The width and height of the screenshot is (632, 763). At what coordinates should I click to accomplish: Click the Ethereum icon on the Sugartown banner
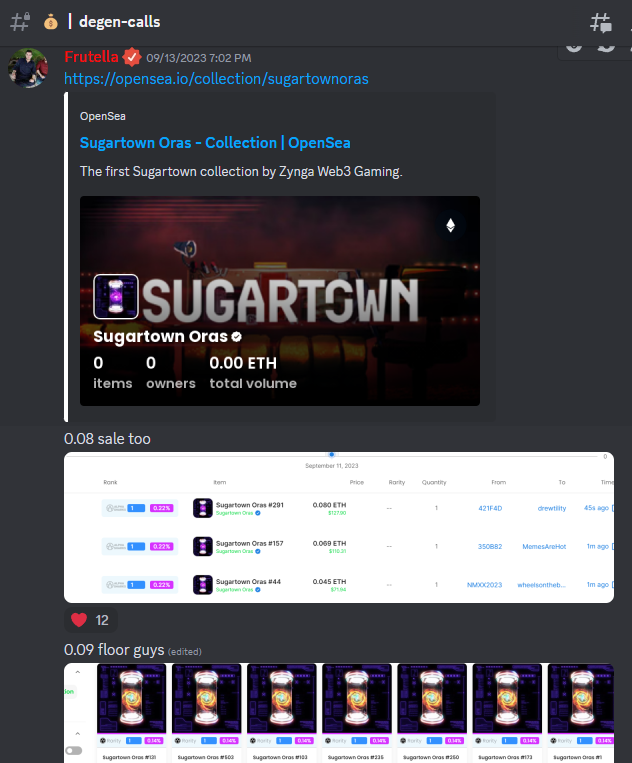click(451, 225)
